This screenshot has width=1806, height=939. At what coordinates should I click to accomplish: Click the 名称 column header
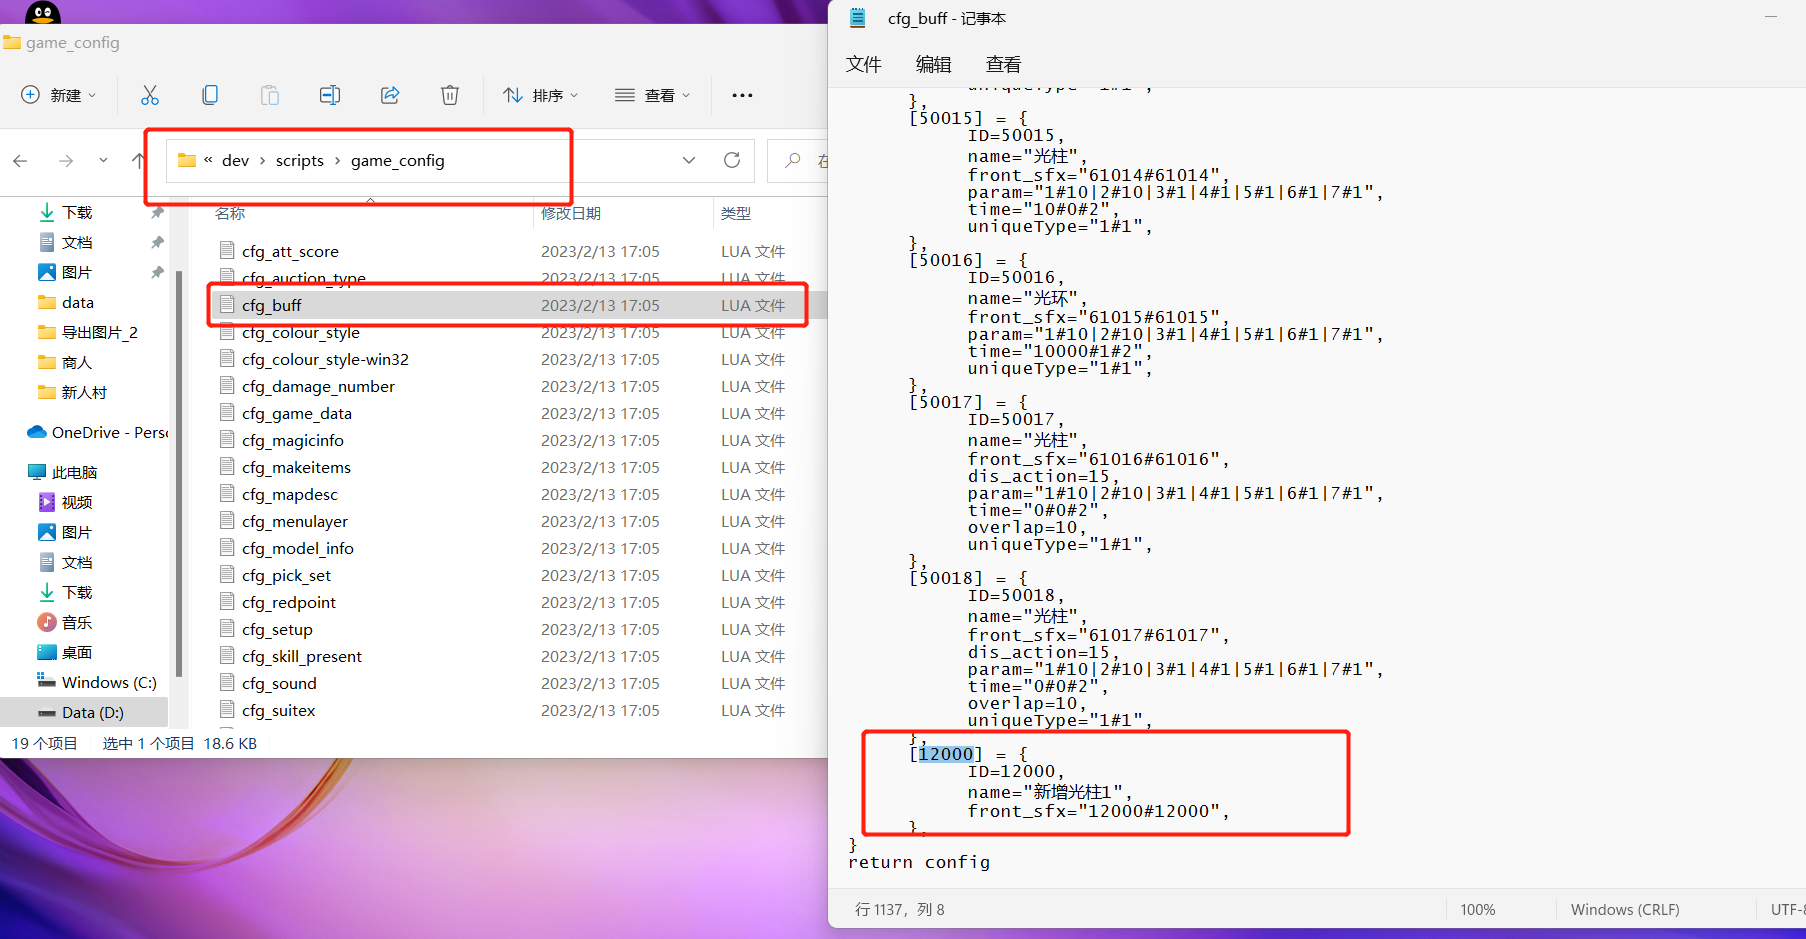click(230, 213)
